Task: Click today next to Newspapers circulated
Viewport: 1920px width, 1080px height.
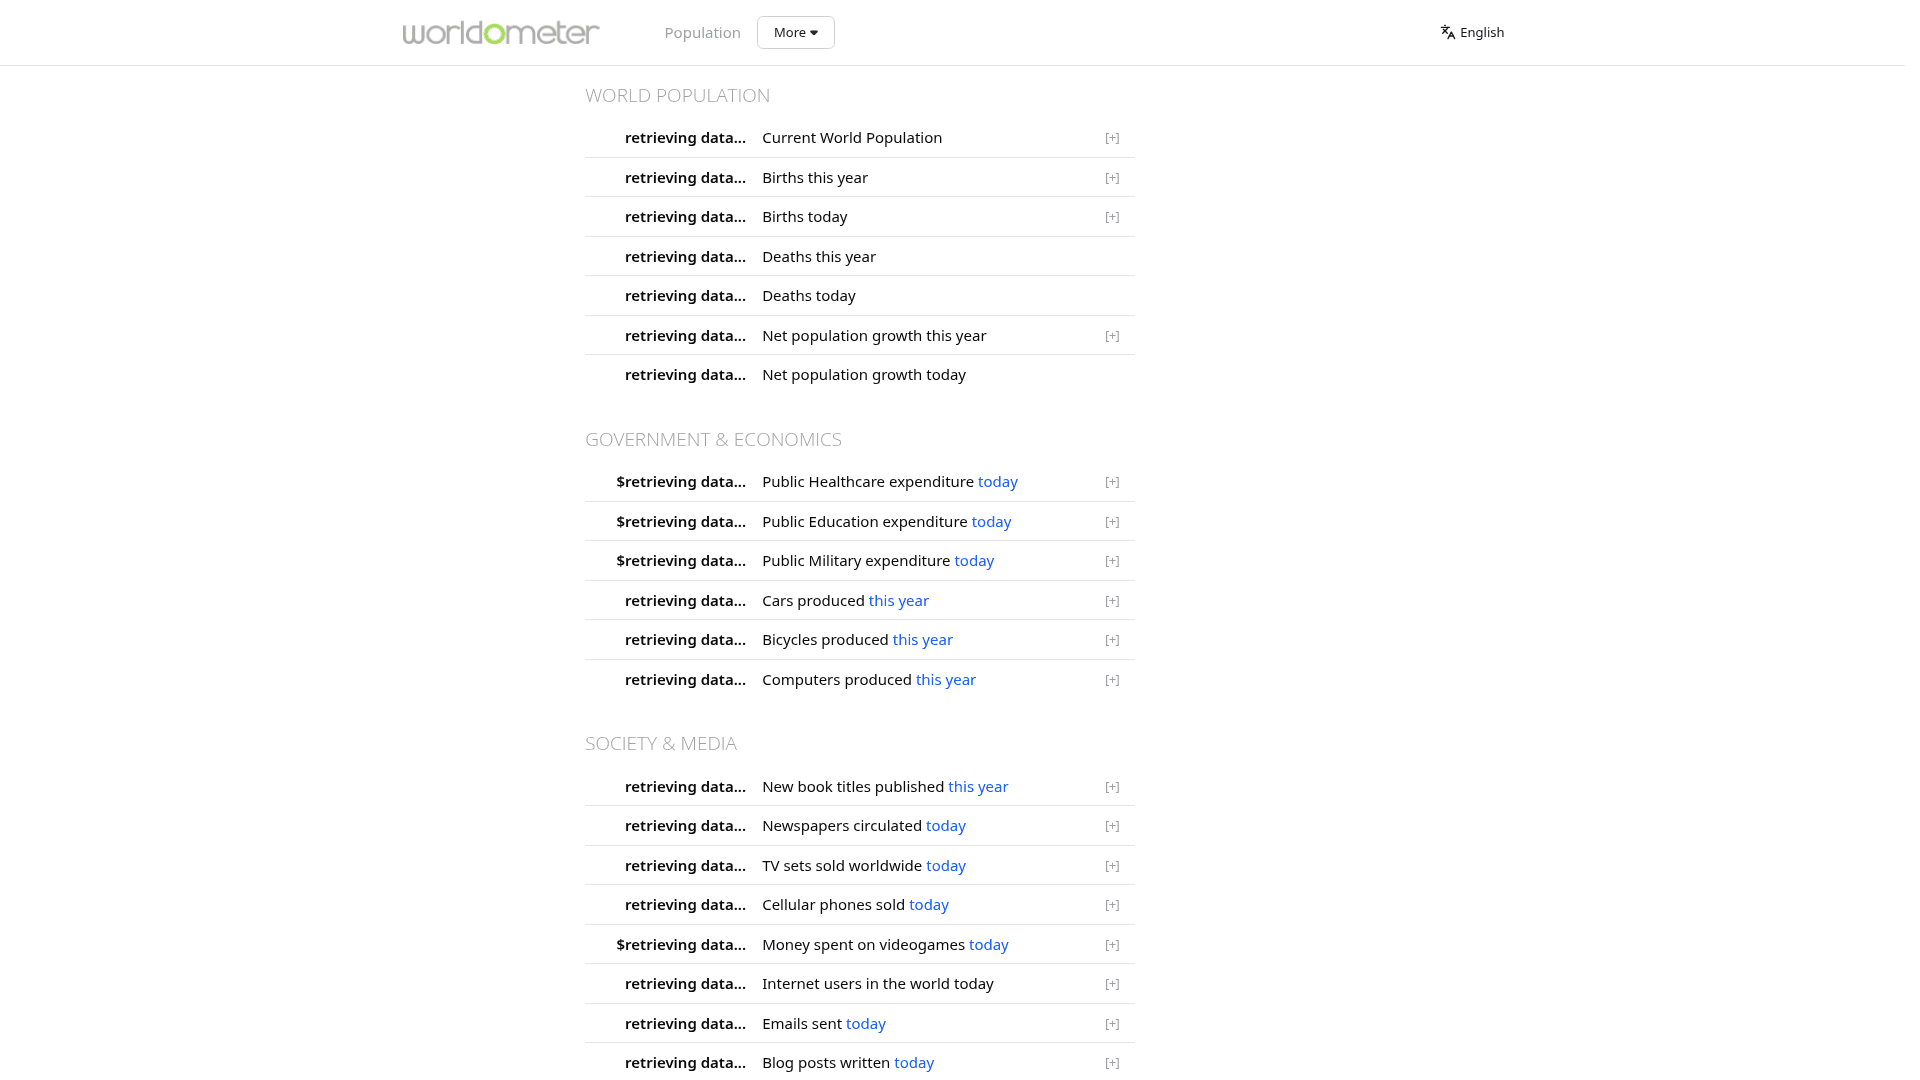Action: pos(945,825)
